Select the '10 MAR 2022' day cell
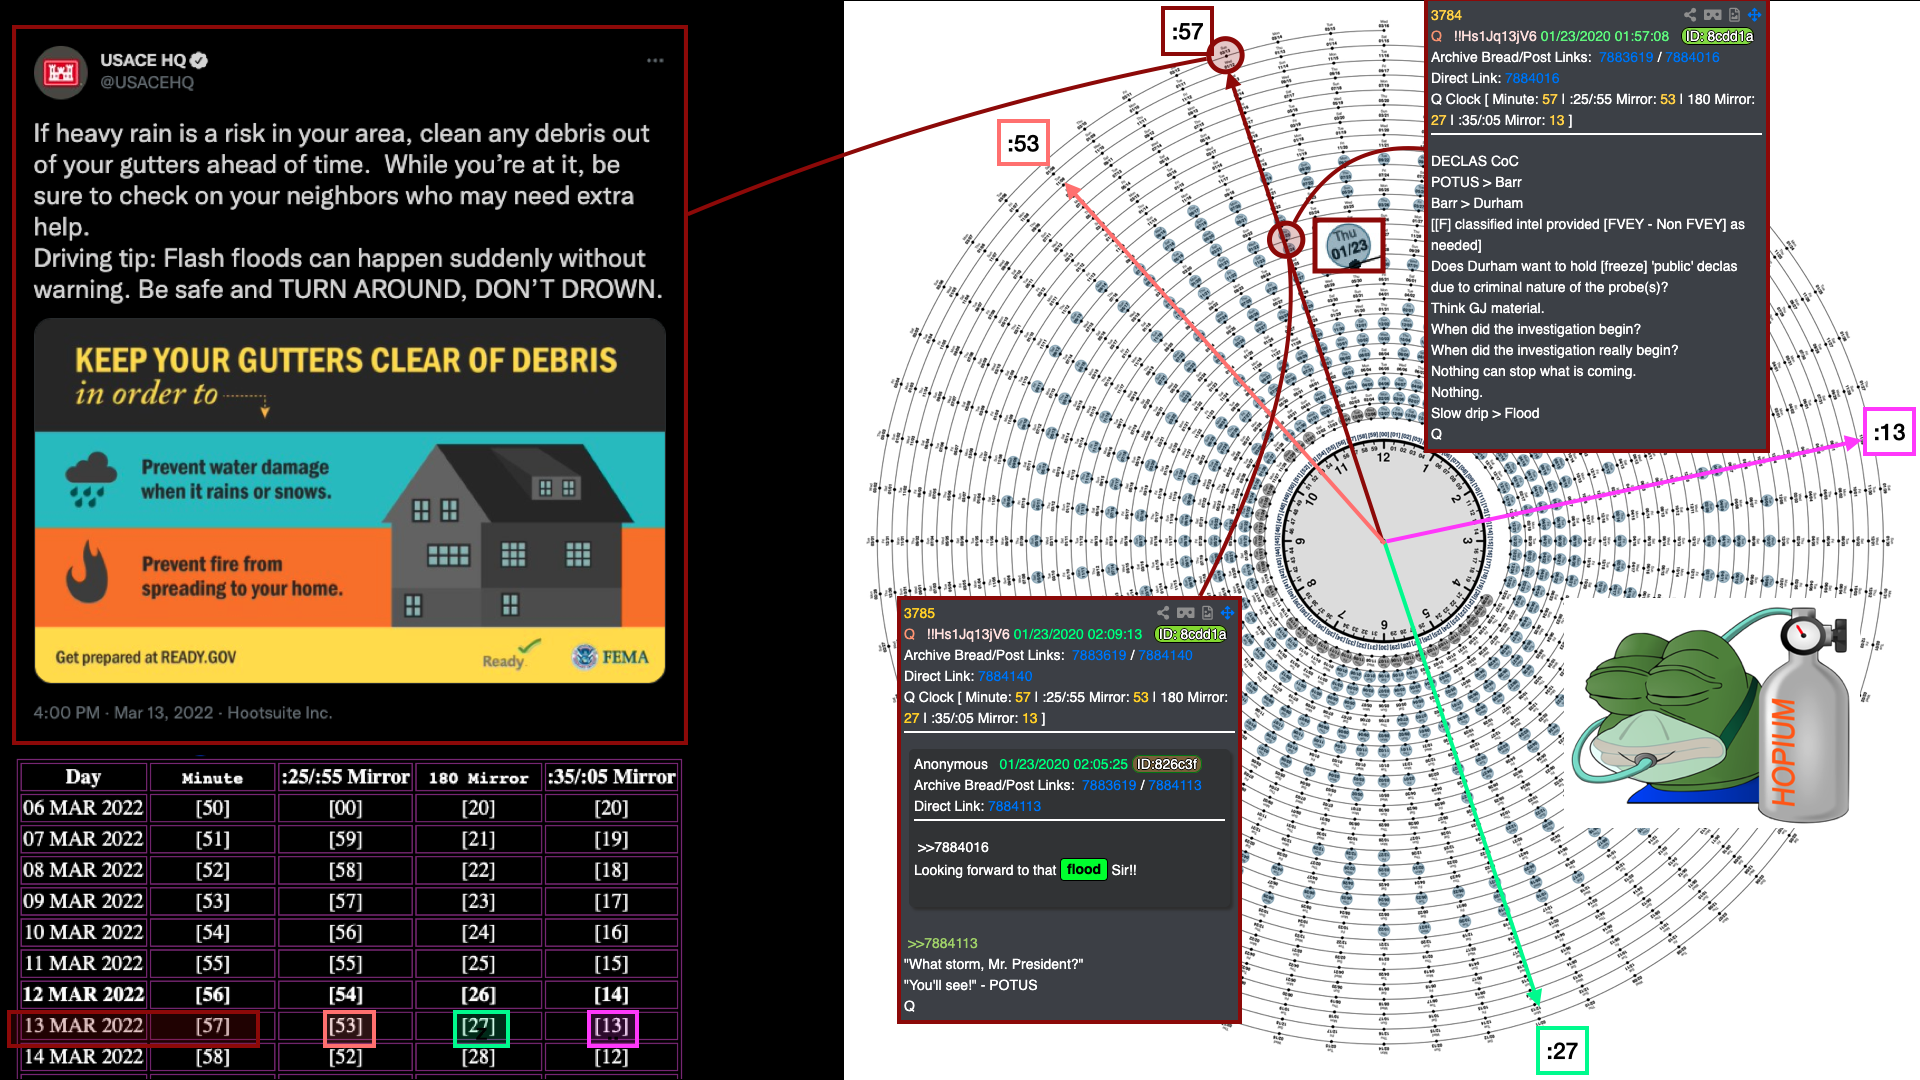Screen dimensions: 1920x1080 click(x=83, y=932)
